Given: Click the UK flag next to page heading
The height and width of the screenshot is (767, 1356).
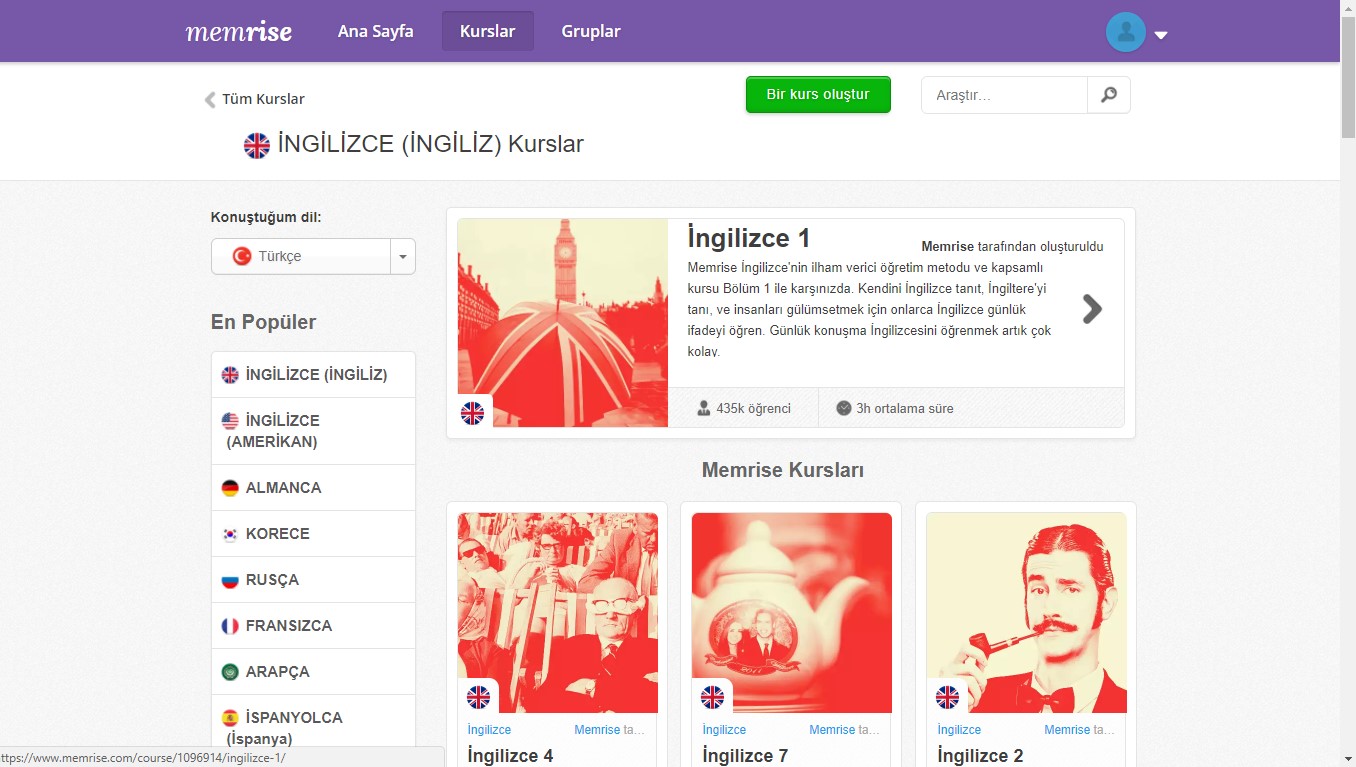Looking at the screenshot, I should pos(257,145).
